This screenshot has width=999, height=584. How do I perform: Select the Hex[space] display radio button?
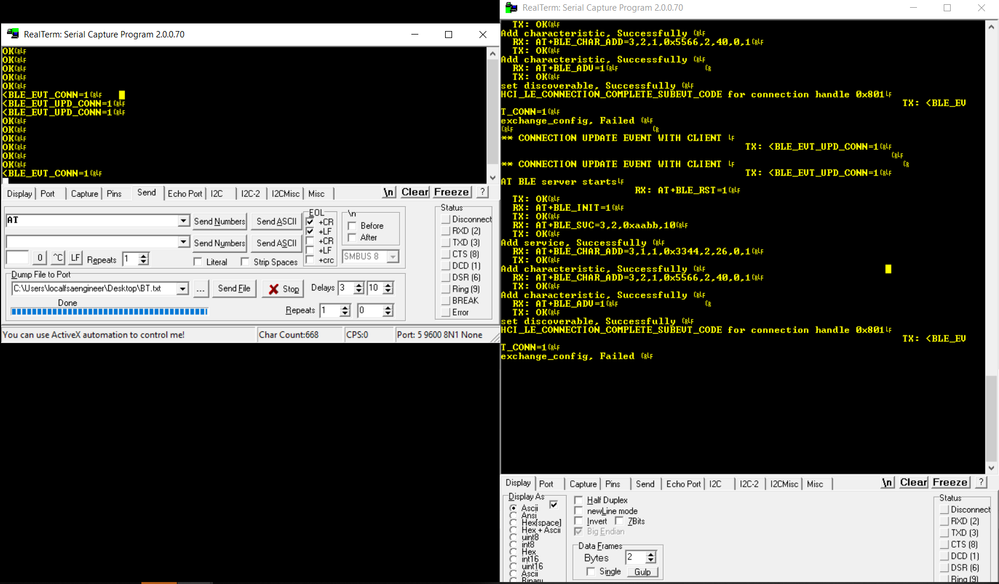[x=514, y=522]
